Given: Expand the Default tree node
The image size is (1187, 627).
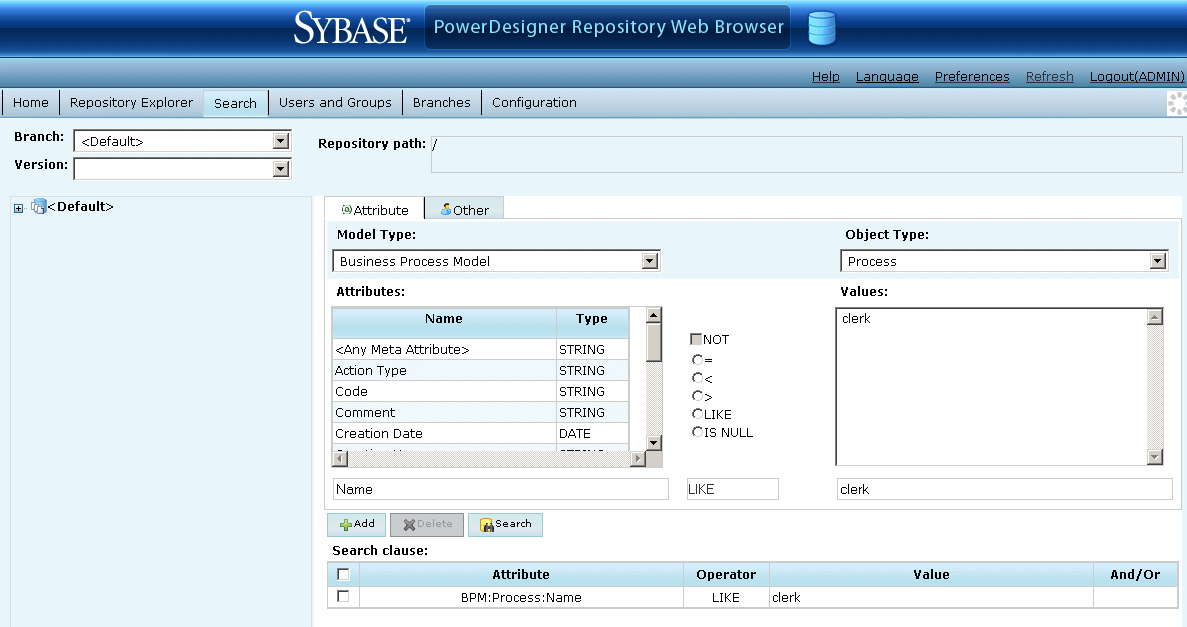Looking at the screenshot, I should click(18, 208).
